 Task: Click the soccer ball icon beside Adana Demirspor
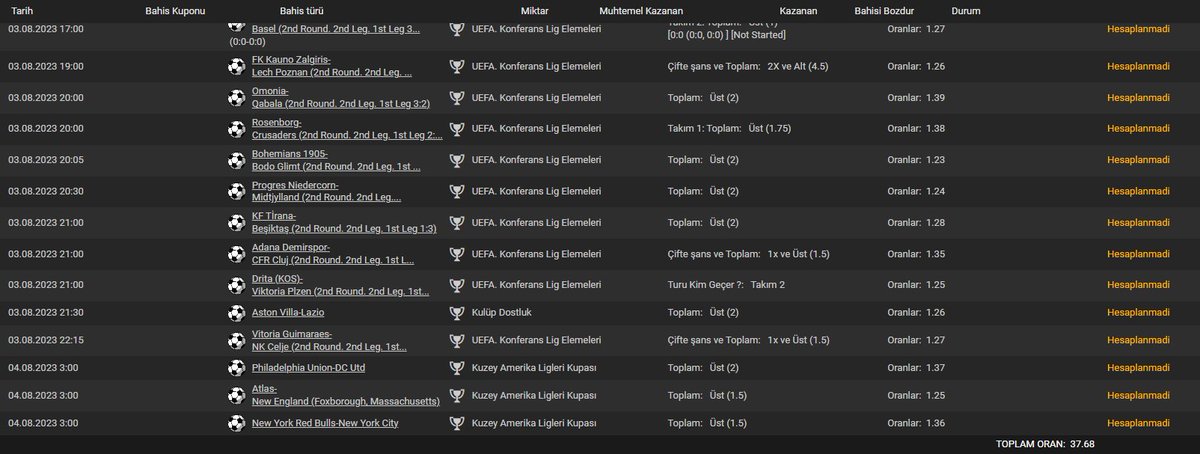[x=236, y=253]
